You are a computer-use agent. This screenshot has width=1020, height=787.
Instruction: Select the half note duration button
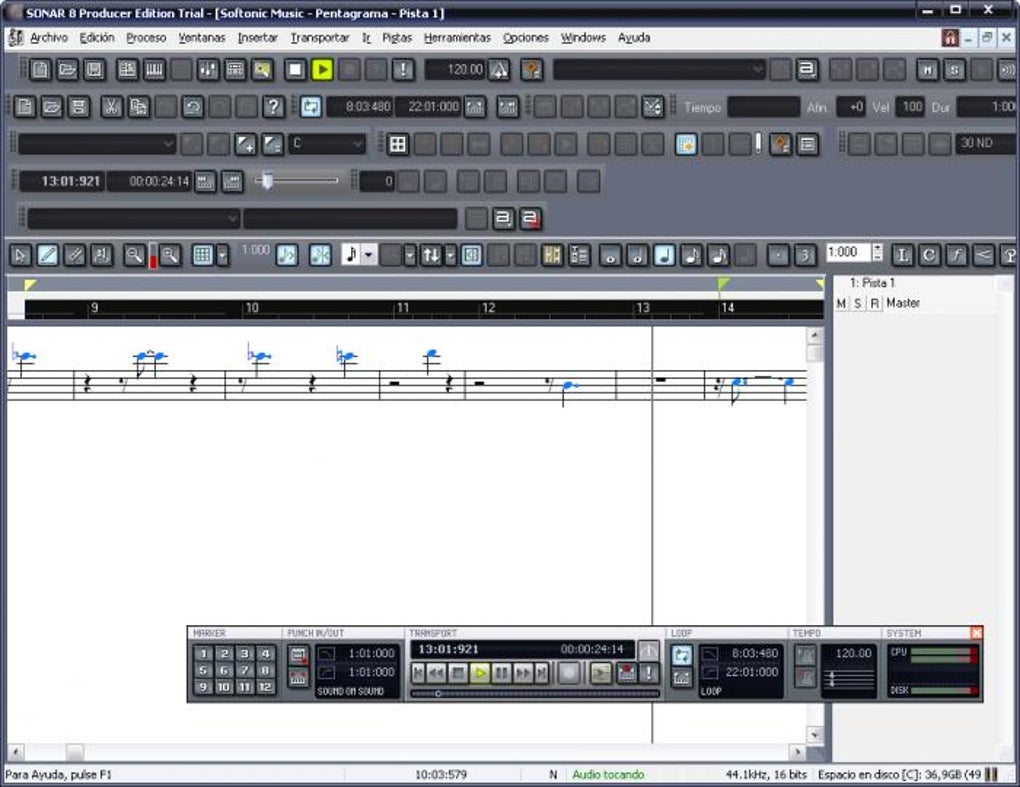[x=637, y=255]
